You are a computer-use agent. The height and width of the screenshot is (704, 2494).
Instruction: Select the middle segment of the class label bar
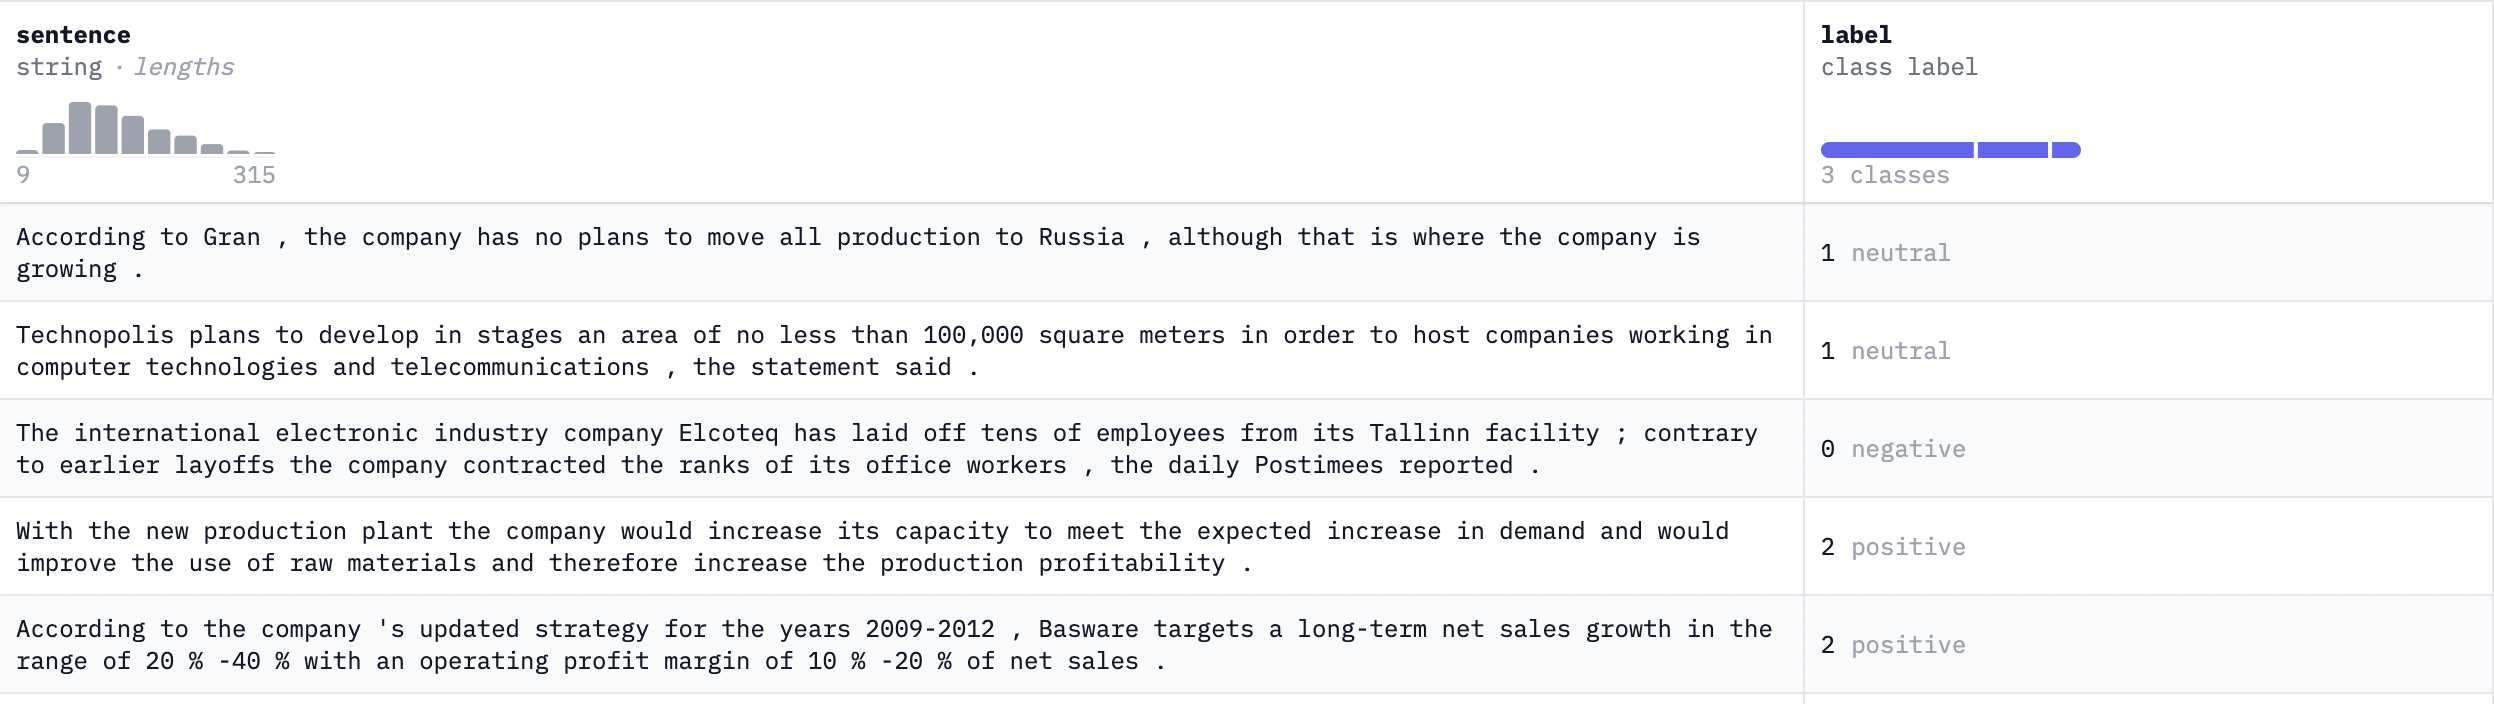pos(2012,150)
